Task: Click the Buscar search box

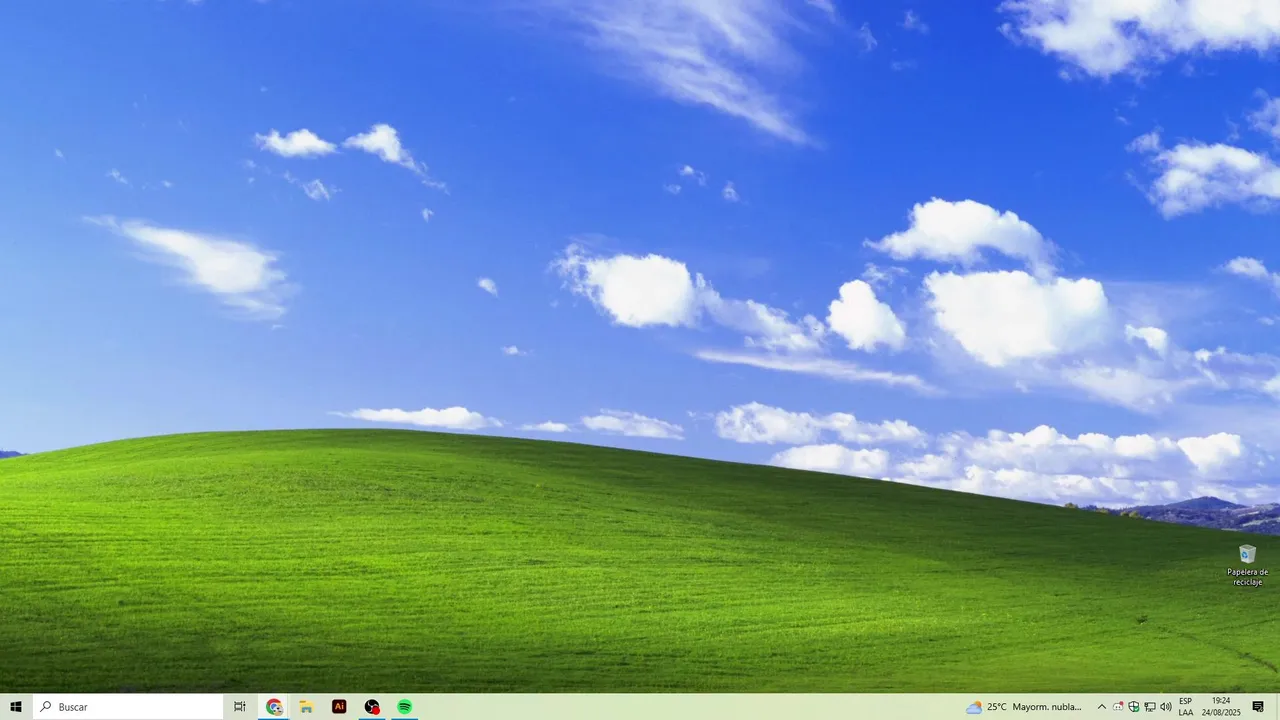Action: coord(128,707)
